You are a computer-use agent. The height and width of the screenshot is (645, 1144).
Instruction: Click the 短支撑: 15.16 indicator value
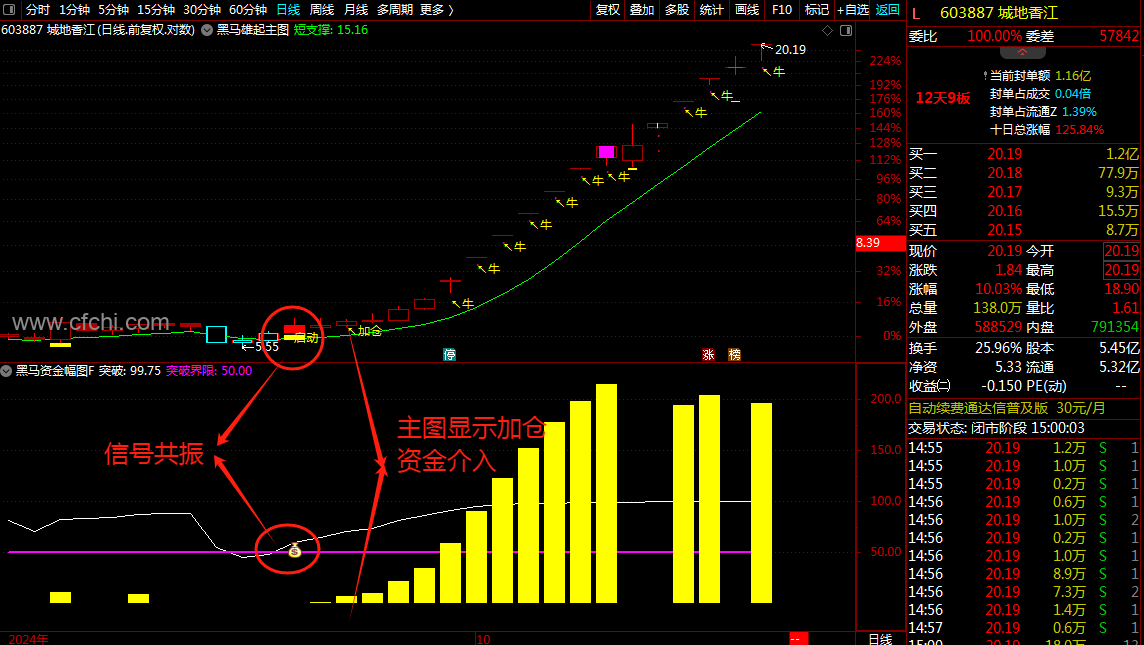(331, 31)
